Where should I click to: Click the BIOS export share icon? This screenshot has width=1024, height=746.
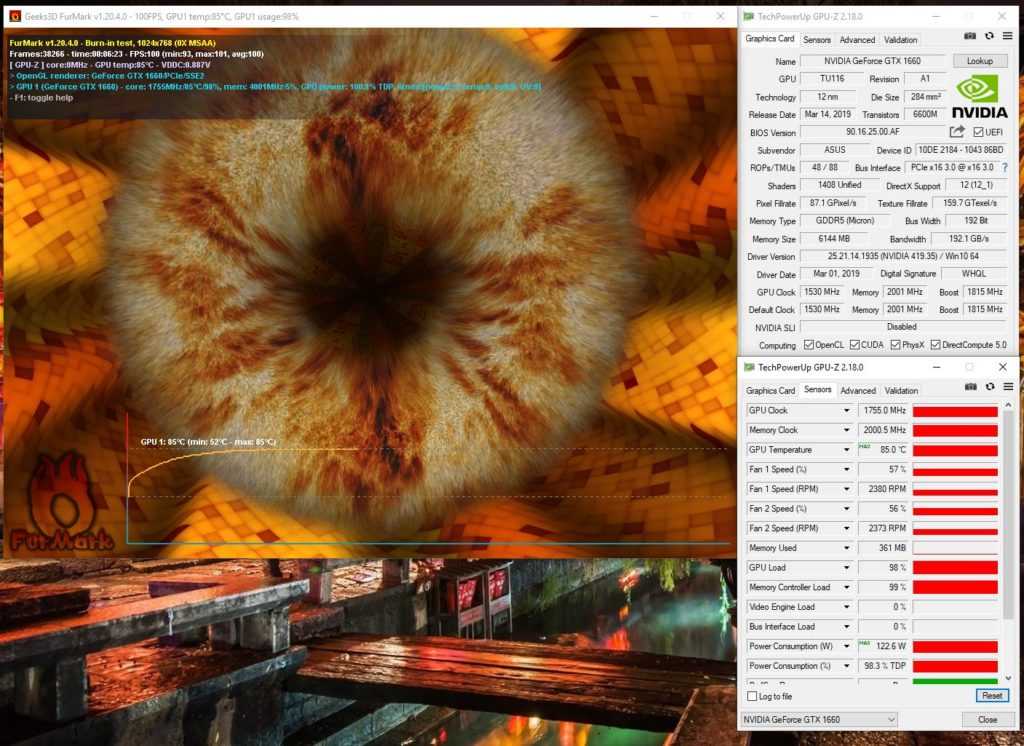[957, 132]
